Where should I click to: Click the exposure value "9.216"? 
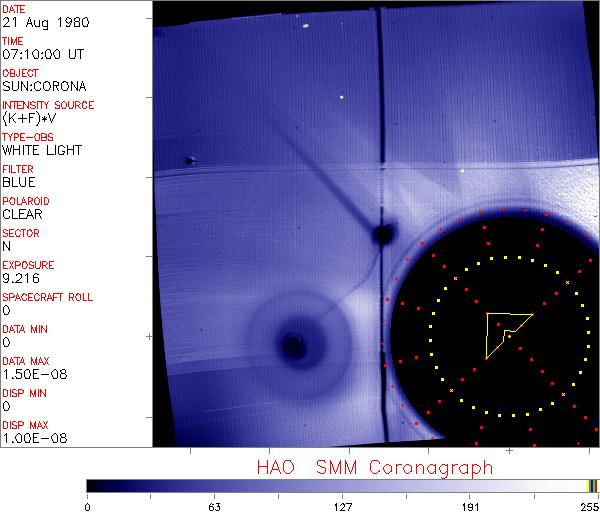[x=21, y=278]
